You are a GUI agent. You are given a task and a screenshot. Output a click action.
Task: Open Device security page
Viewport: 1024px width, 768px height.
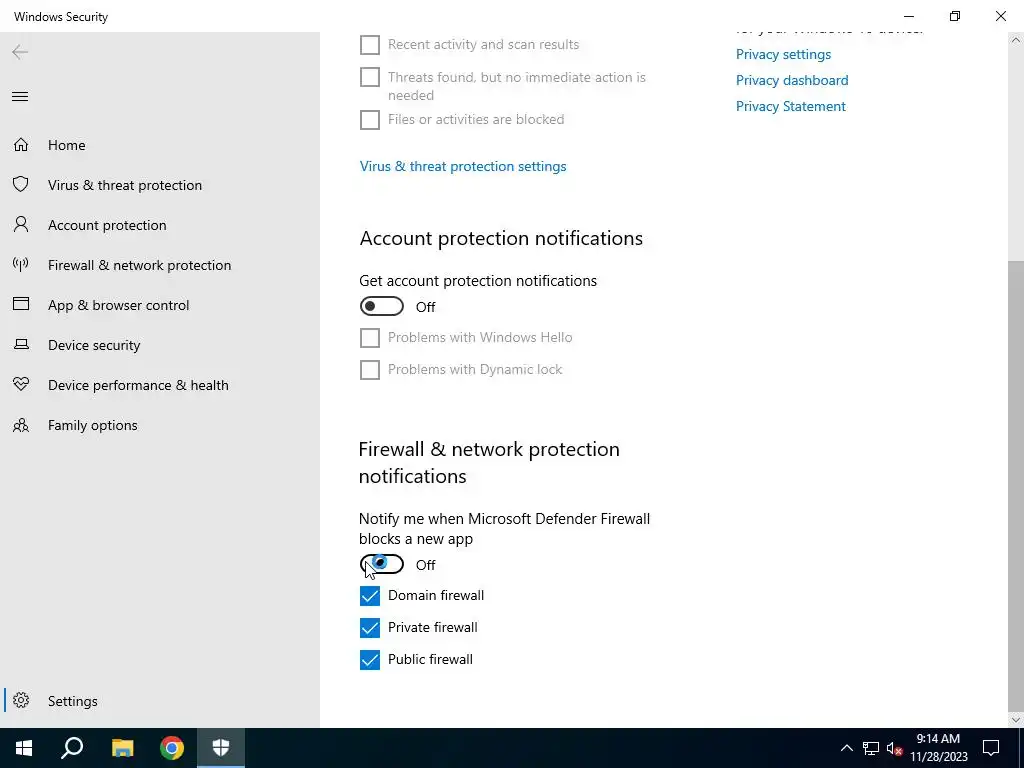[160, 344]
